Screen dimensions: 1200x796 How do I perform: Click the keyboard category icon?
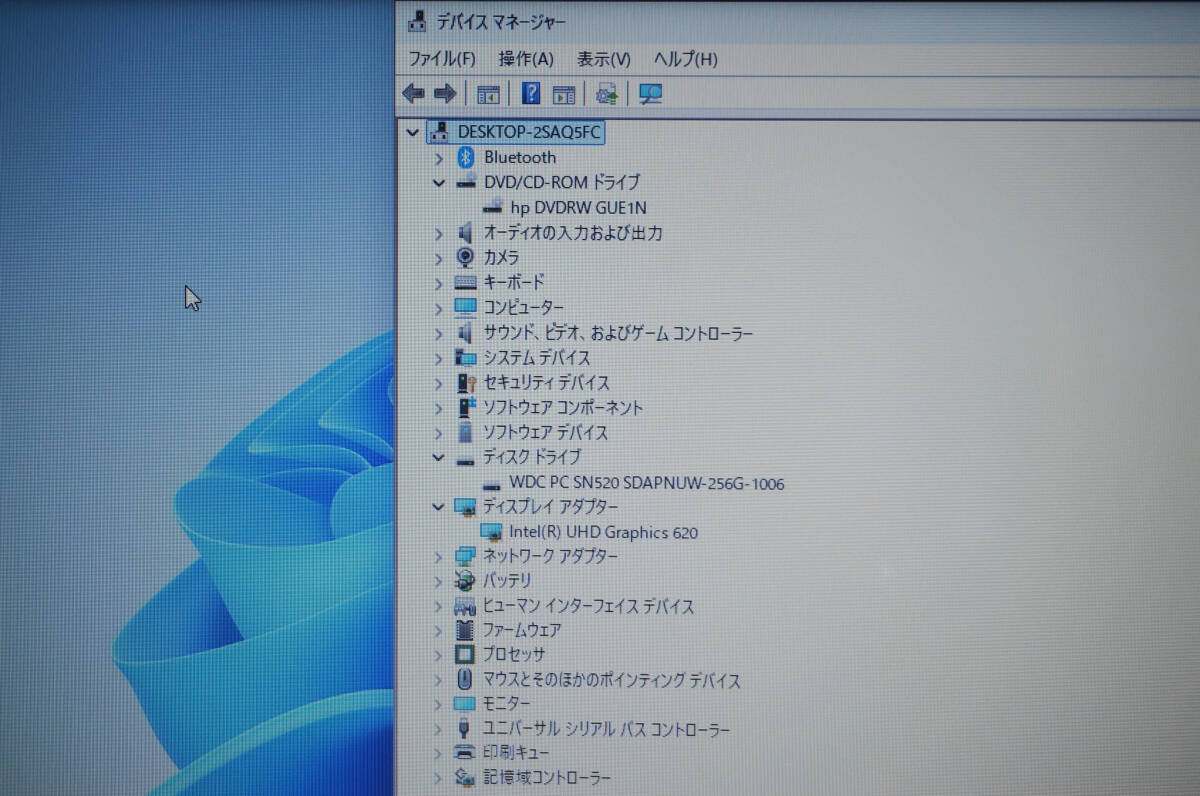click(x=465, y=283)
